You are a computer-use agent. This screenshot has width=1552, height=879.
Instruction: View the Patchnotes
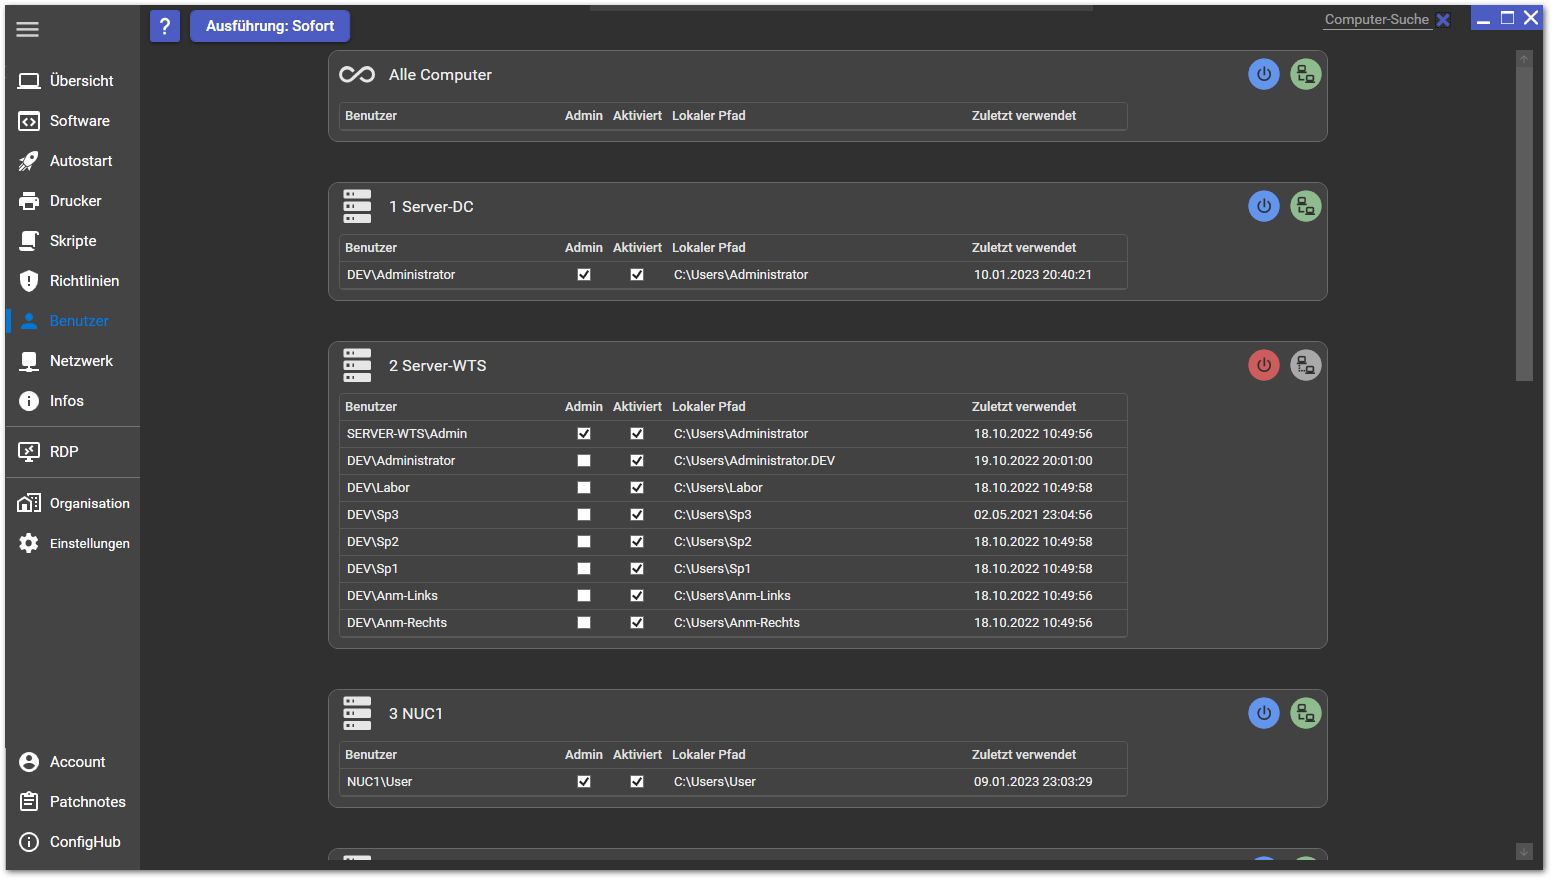pyautogui.click(x=72, y=802)
